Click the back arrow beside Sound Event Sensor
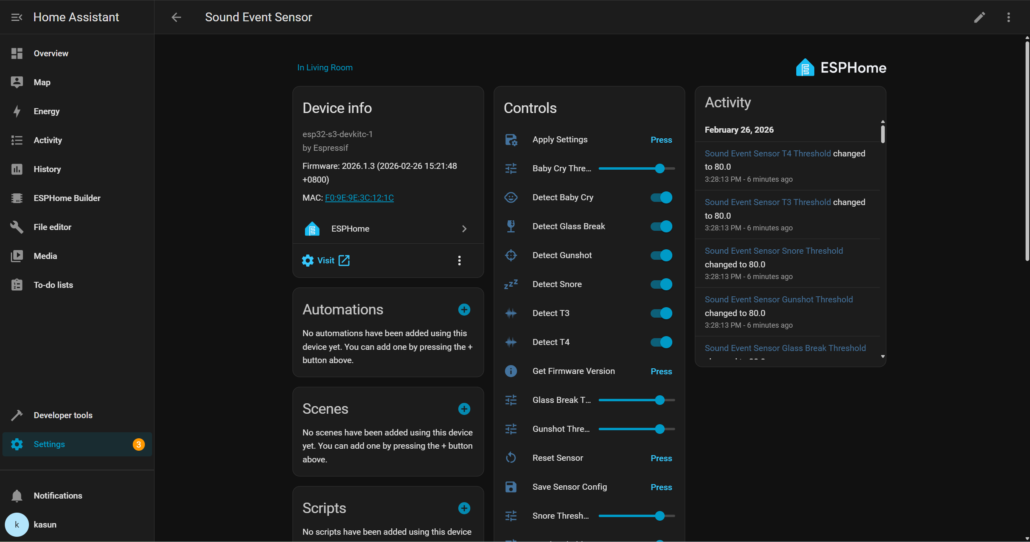 pyautogui.click(x=176, y=17)
